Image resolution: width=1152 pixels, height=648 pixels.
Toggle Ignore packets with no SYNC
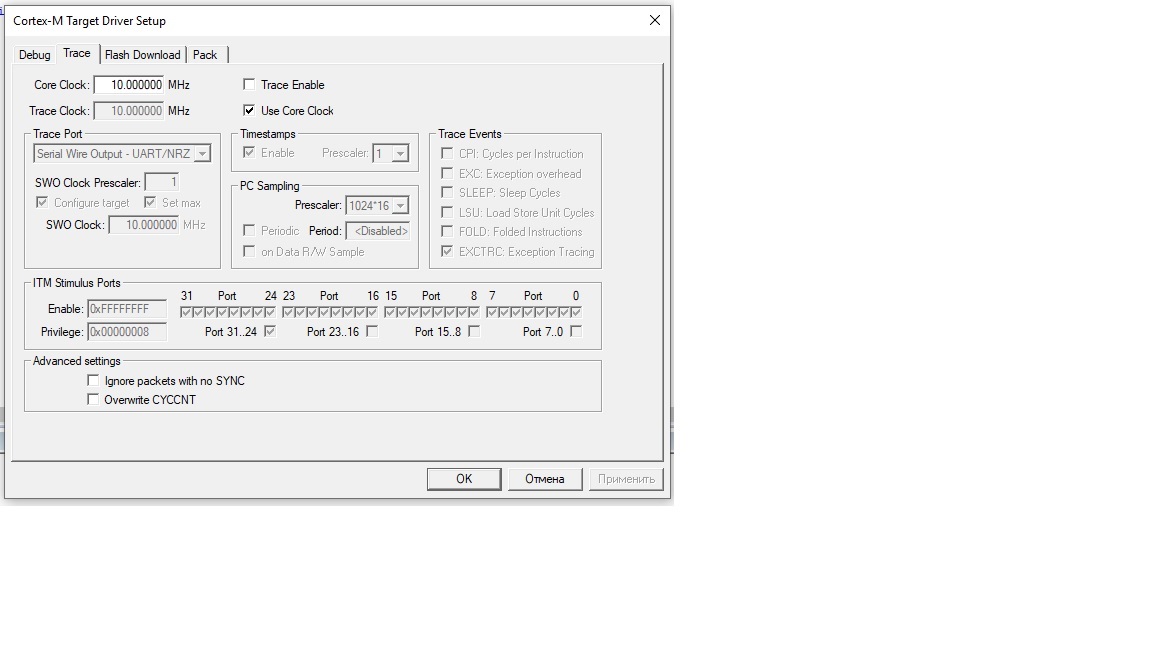93,381
